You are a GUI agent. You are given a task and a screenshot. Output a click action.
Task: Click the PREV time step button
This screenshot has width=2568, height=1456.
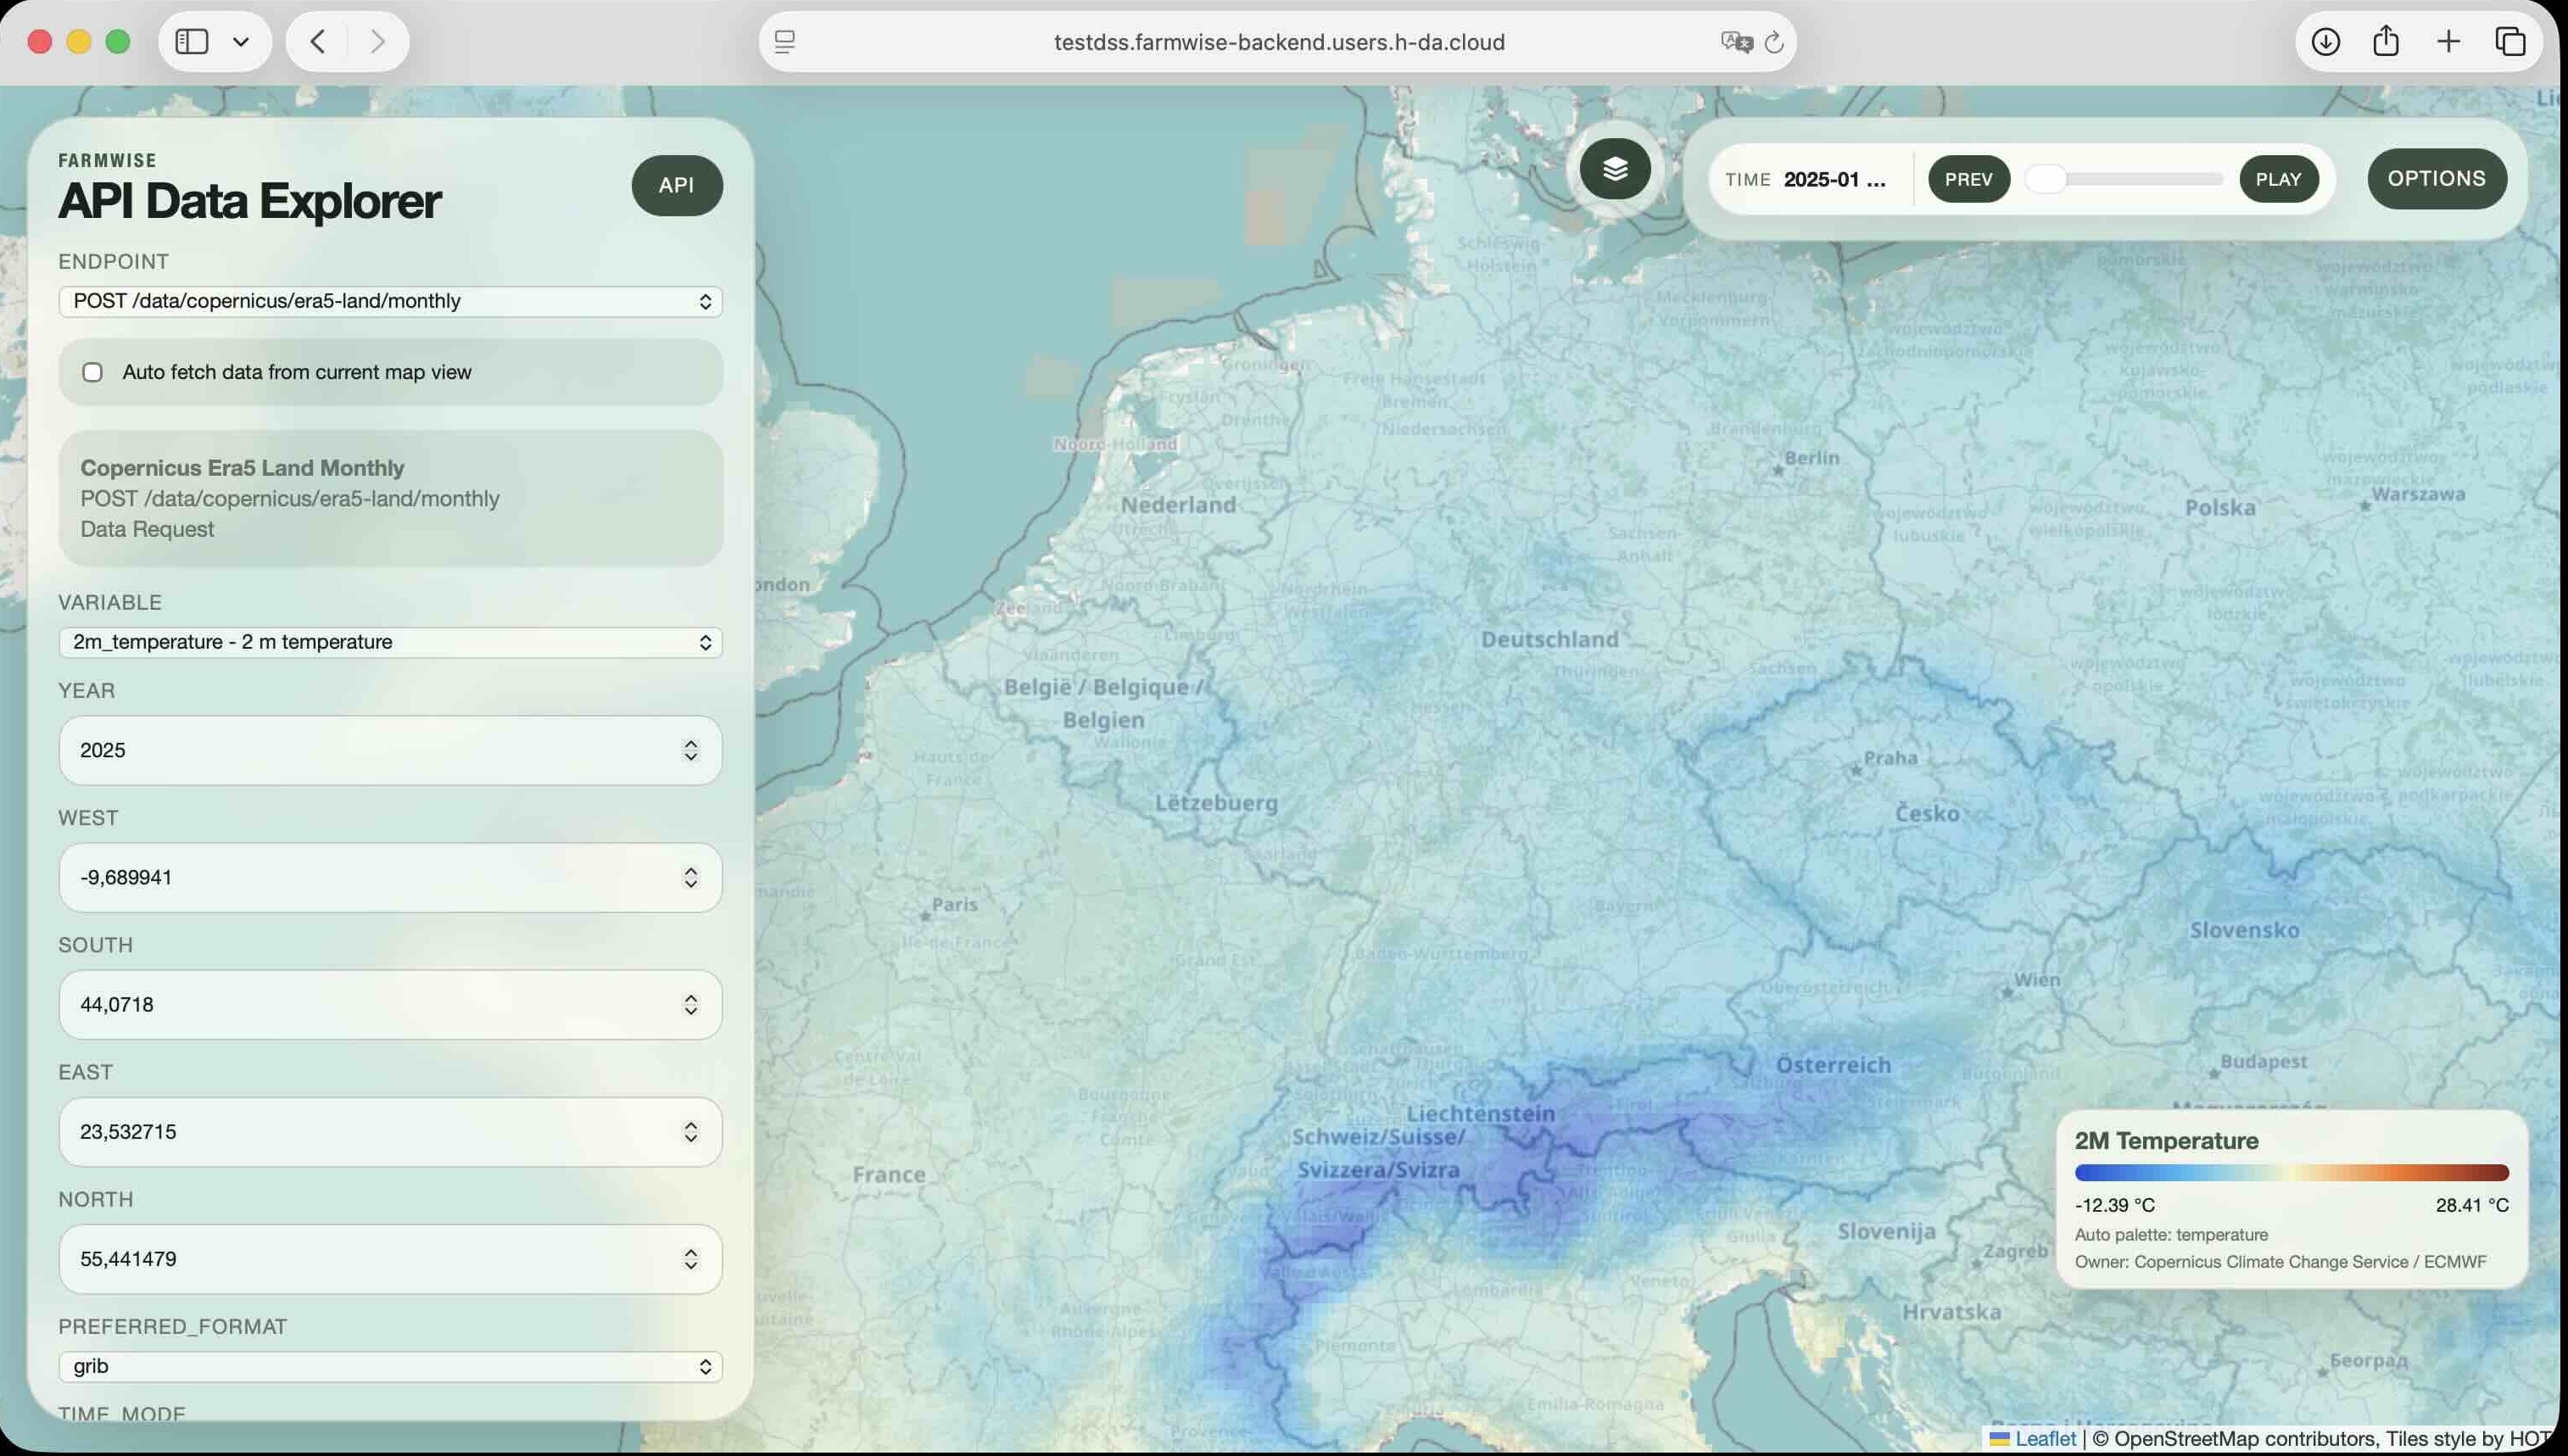[x=1969, y=179]
